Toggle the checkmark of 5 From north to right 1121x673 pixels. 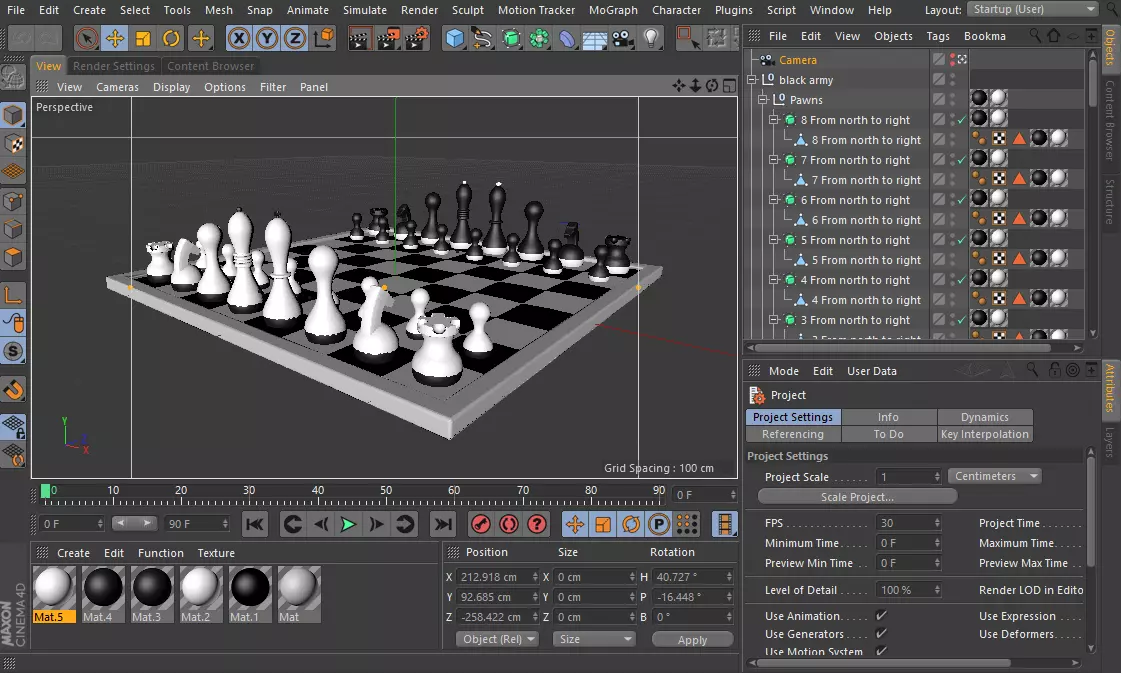pyautogui.click(x=962, y=240)
